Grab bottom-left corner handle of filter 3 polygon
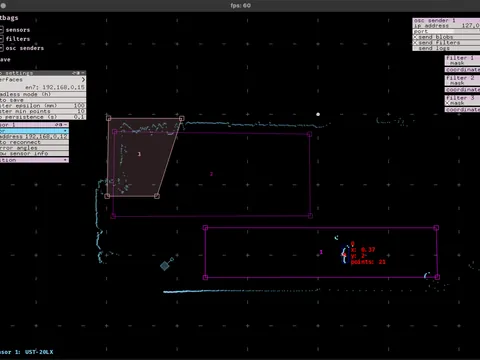The image size is (480, 360). (107, 196)
